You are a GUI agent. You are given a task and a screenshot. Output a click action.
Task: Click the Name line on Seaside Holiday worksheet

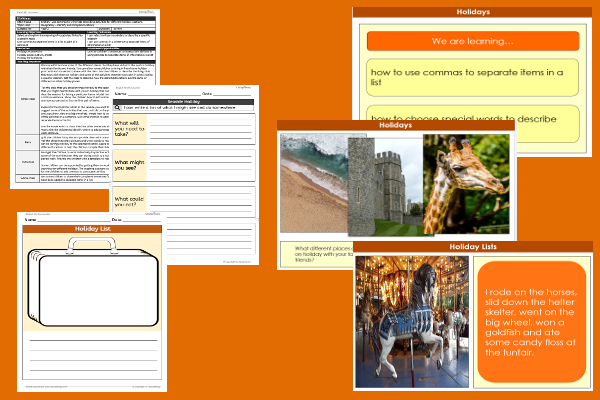(x=164, y=94)
